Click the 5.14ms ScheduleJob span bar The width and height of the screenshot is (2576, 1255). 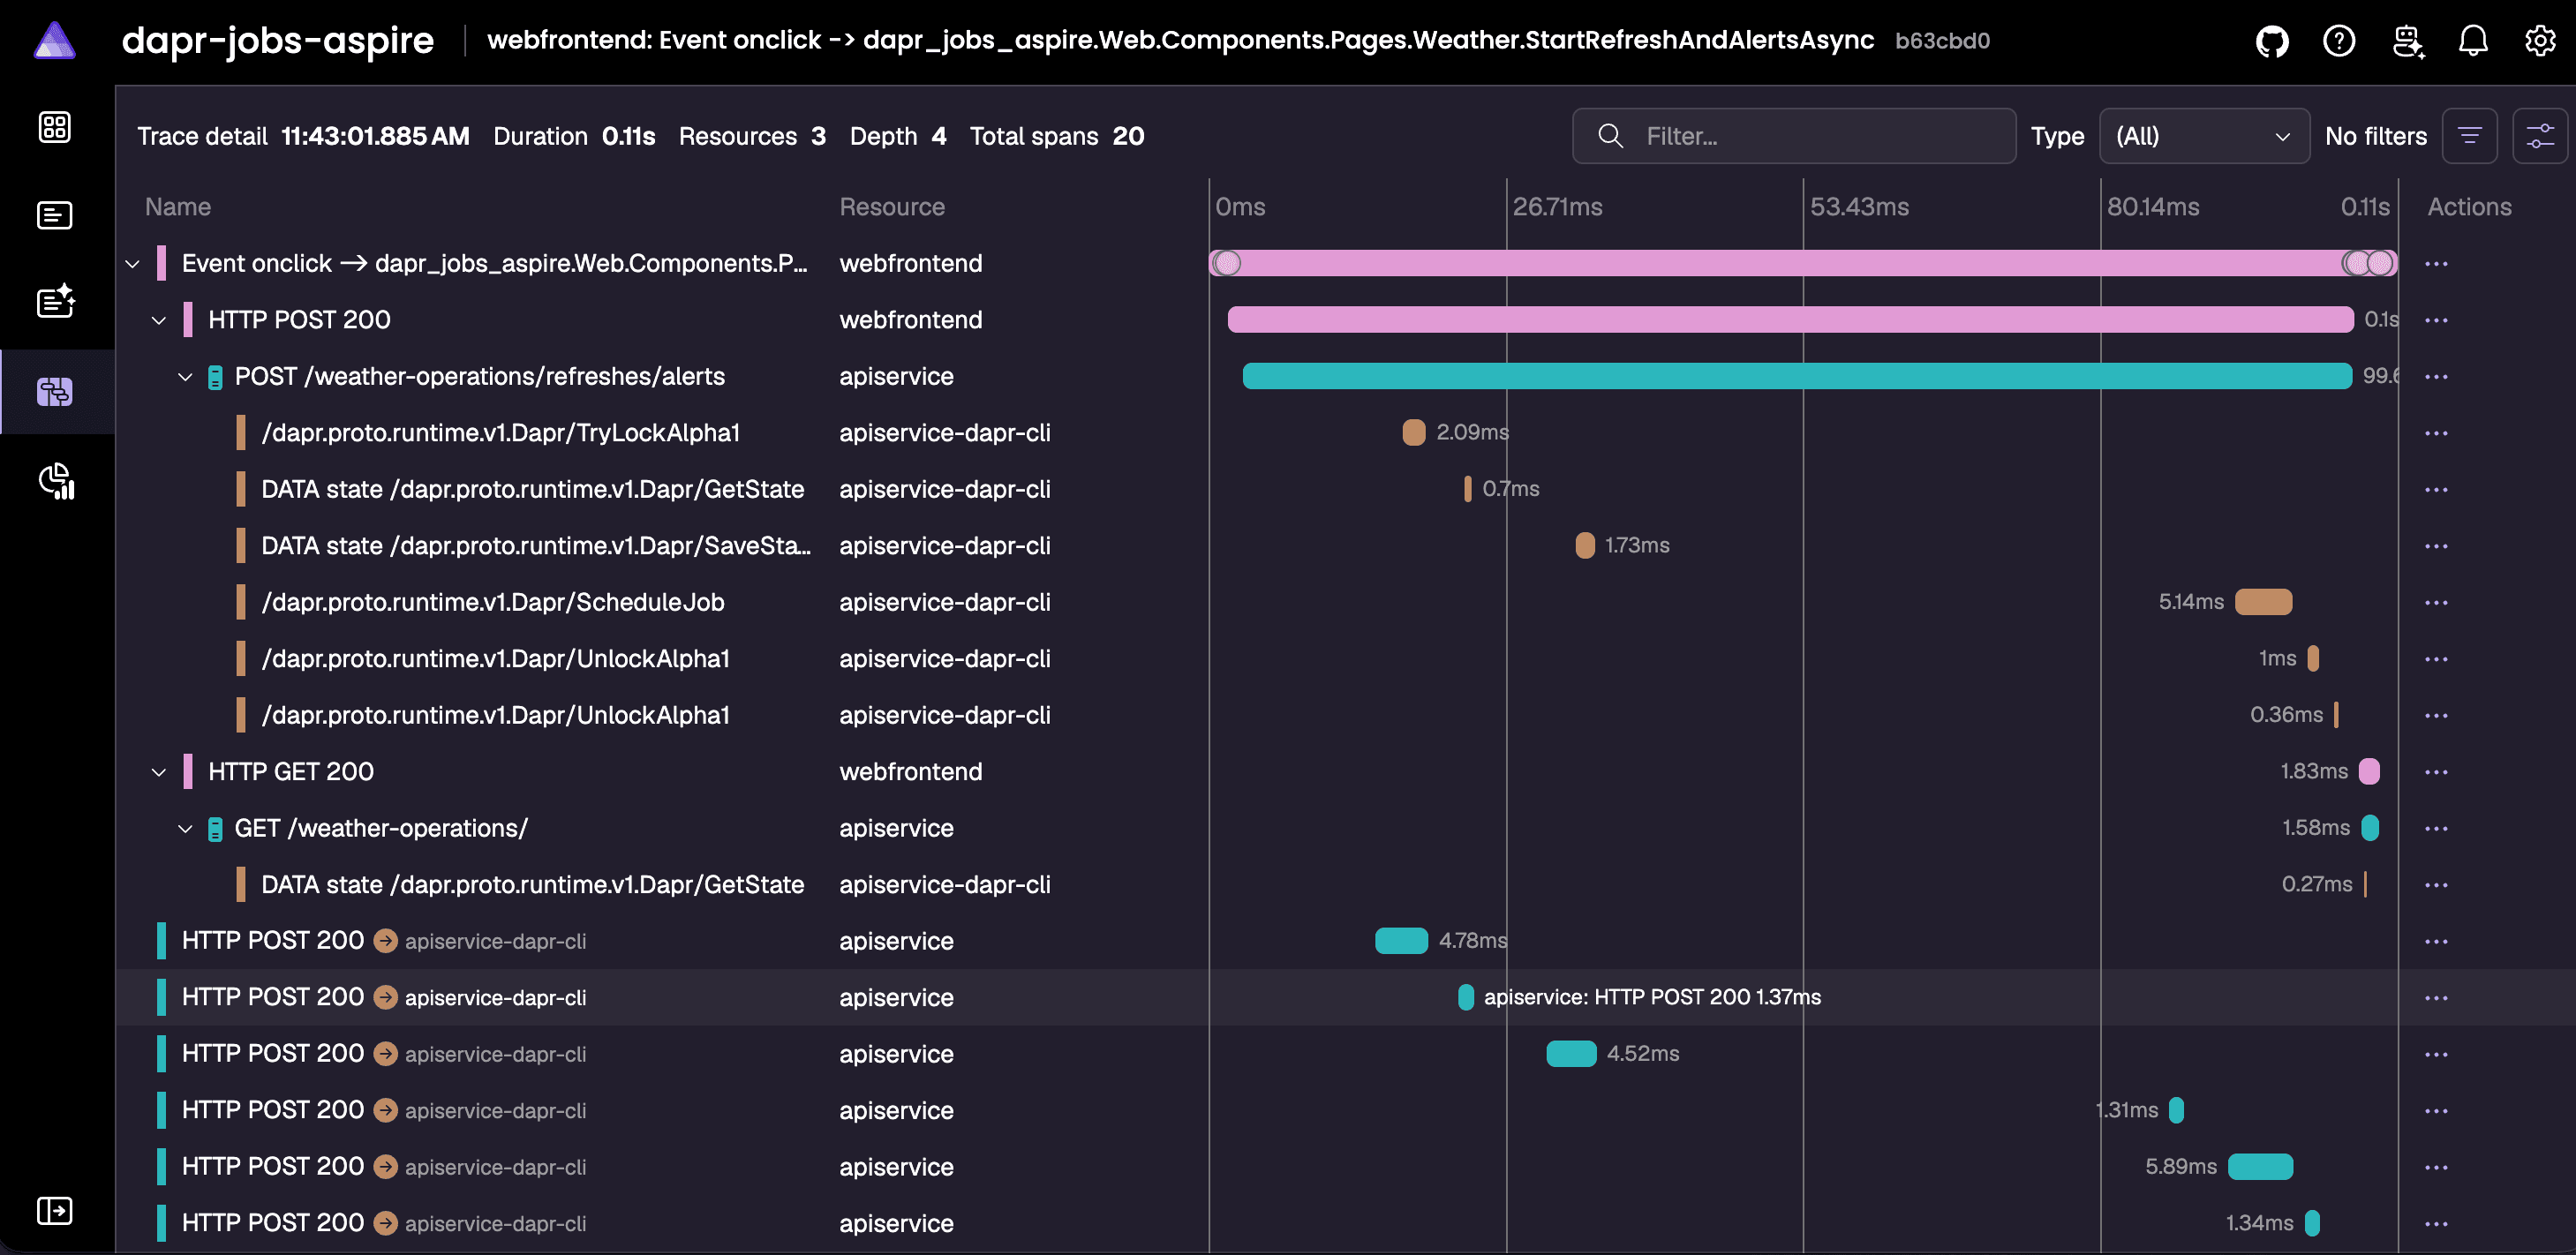(2264, 601)
